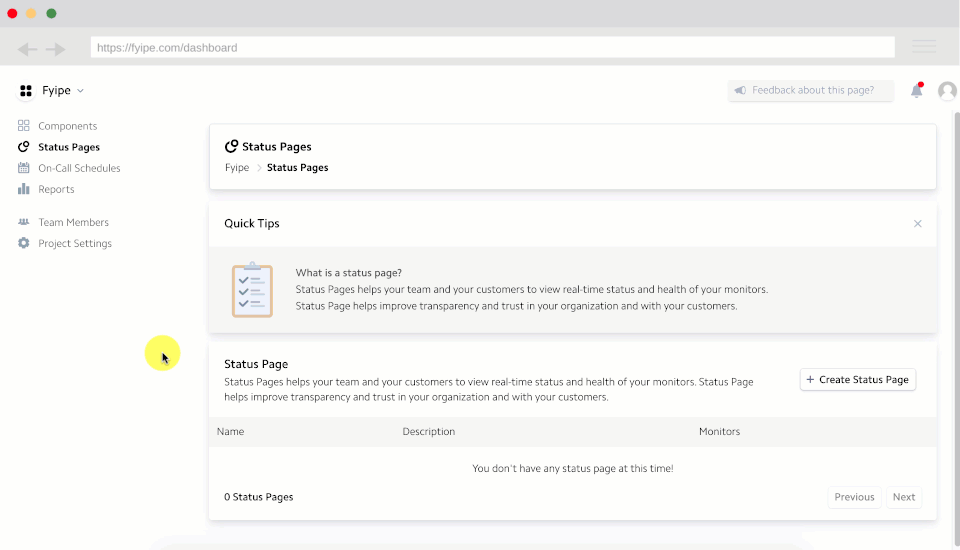960x550 pixels.
Task: Click the Previous pagination button
Action: tap(854, 497)
